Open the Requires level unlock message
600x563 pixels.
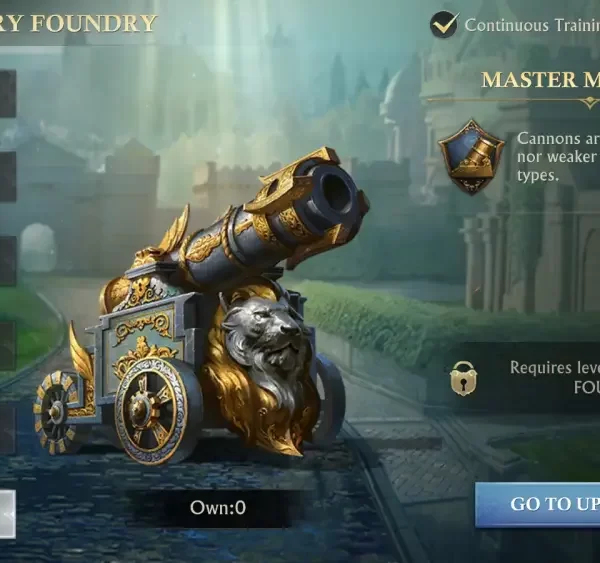pyautogui.click(x=555, y=377)
